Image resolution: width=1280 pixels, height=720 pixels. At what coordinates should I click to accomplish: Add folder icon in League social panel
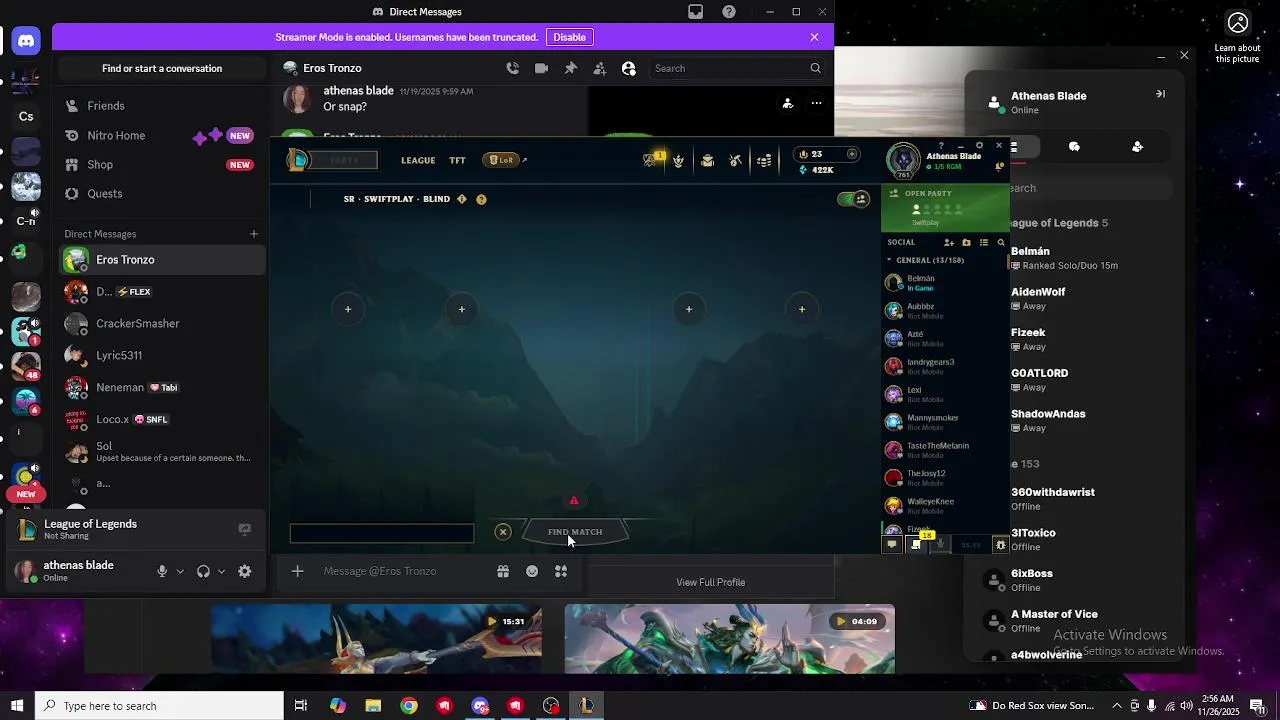tap(966, 242)
